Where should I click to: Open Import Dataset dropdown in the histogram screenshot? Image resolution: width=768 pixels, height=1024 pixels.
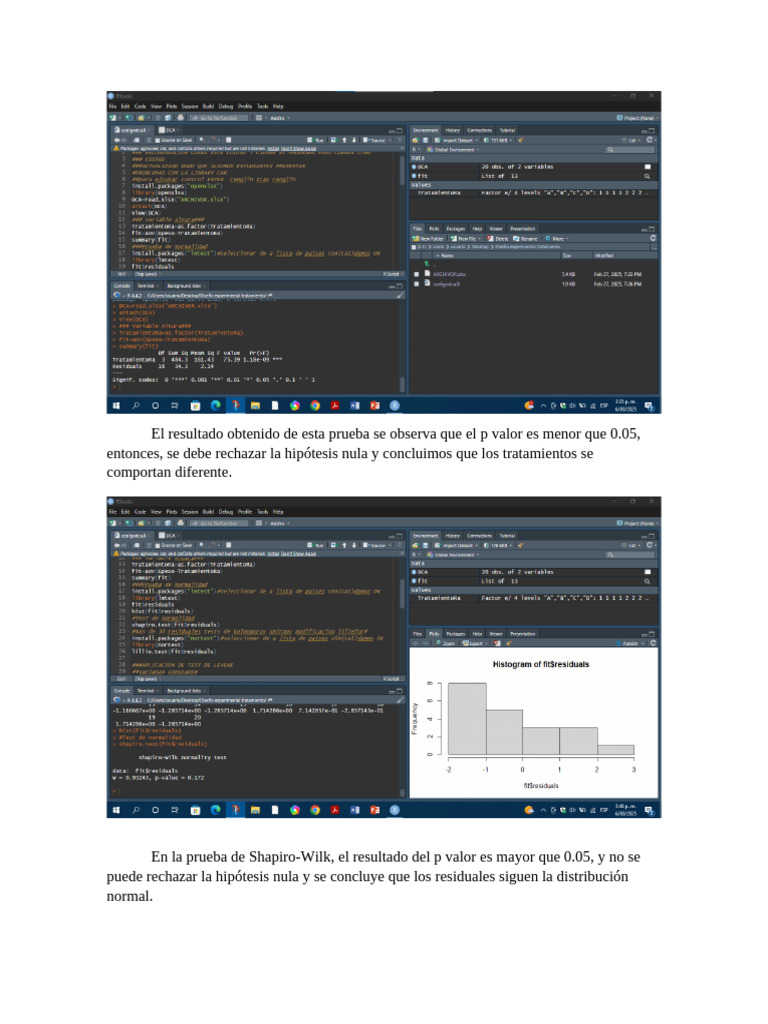[457, 545]
